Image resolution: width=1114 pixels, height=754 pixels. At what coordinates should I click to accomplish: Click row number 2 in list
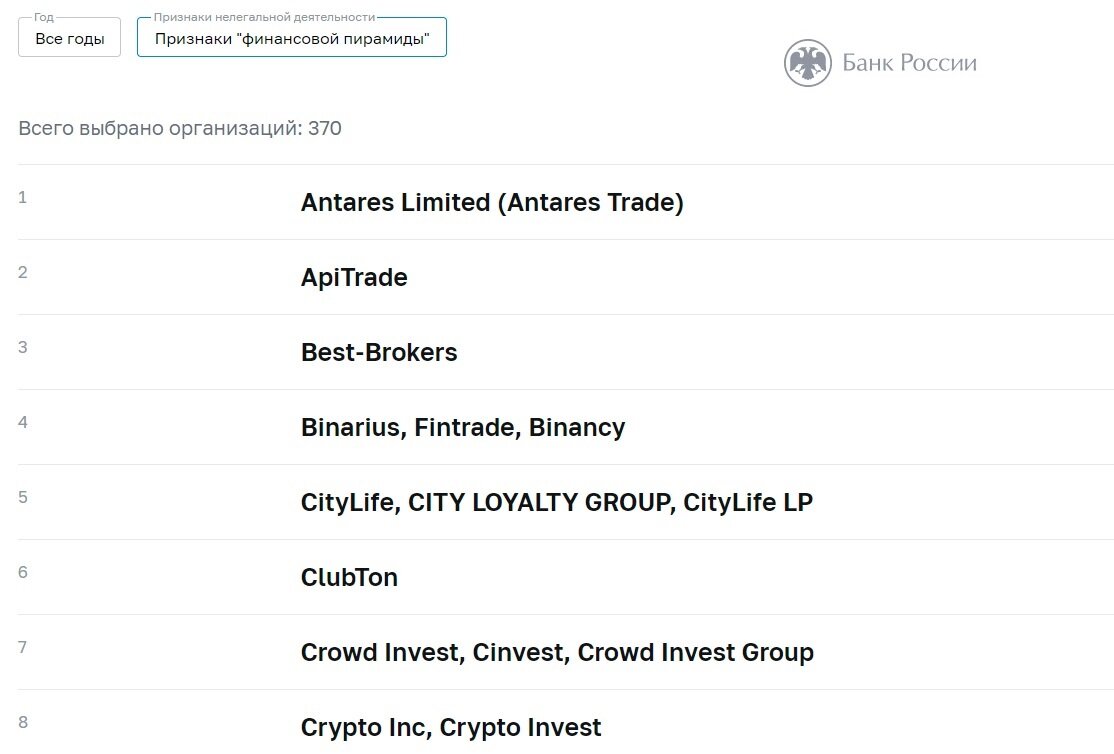[23, 272]
